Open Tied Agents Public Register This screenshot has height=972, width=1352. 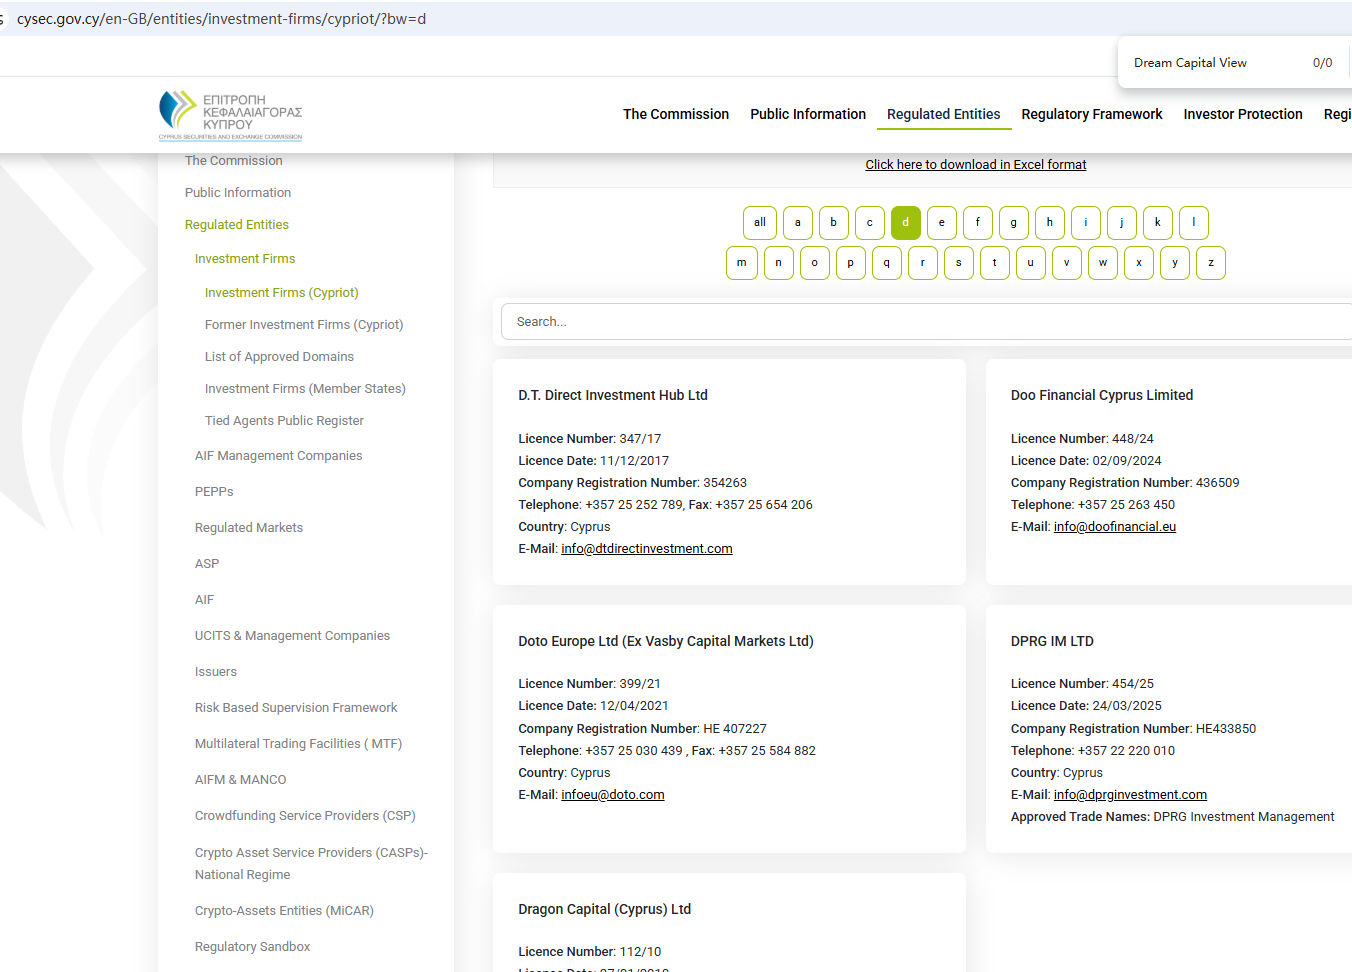(284, 421)
